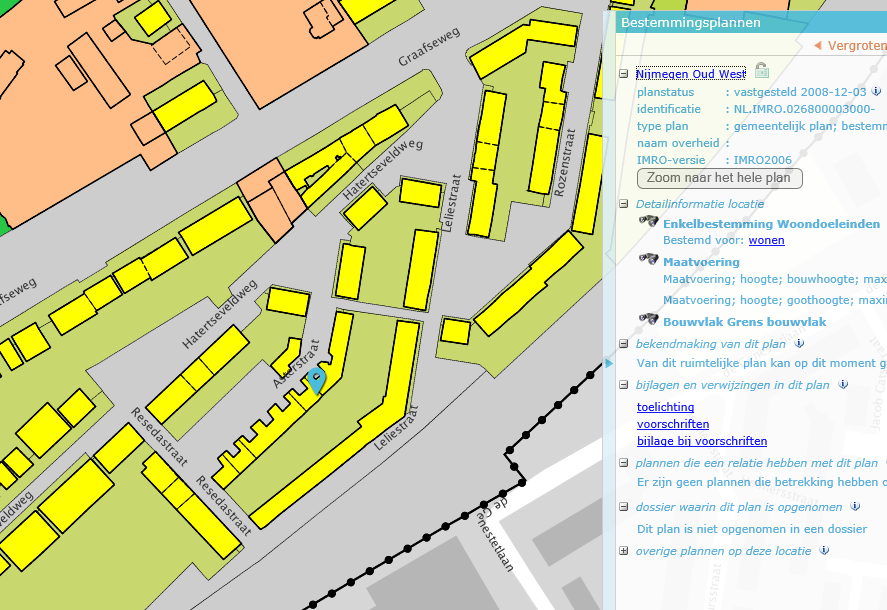The height and width of the screenshot is (610, 887).
Task: Click the info icon next to planstatus date
Action: pos(876,91)
